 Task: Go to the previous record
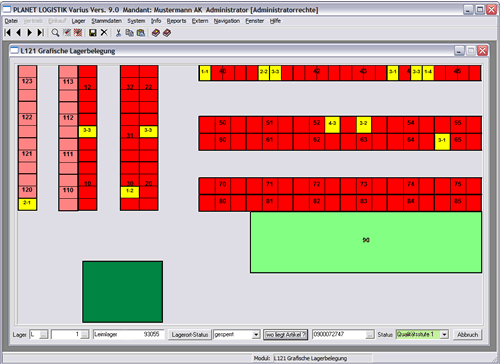(19, 32)
